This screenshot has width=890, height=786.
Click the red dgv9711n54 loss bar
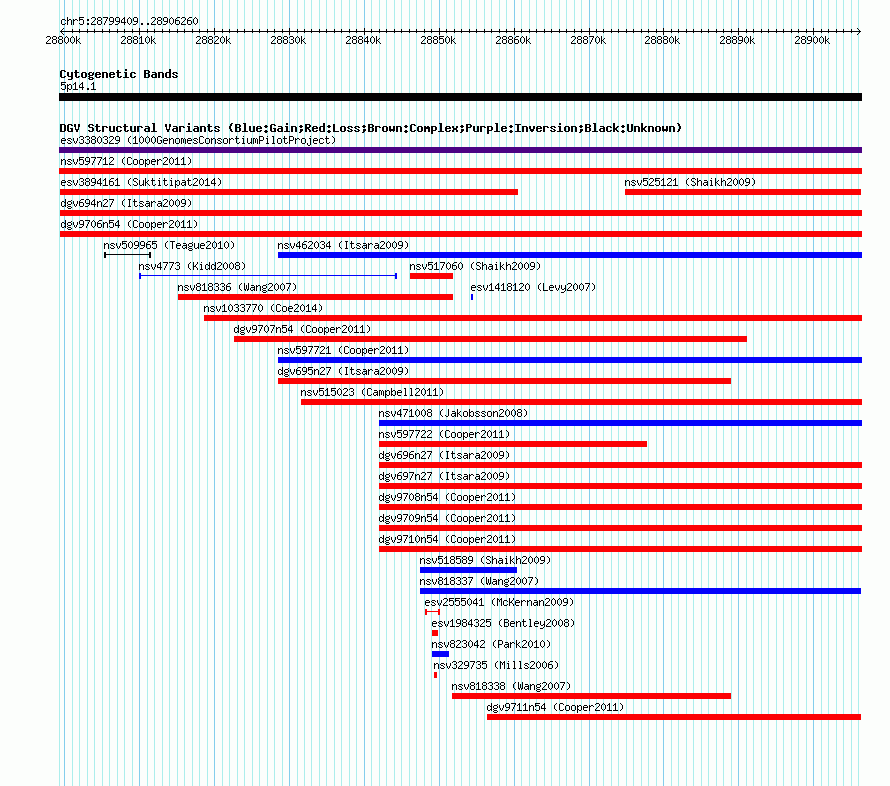pos(674,717)
